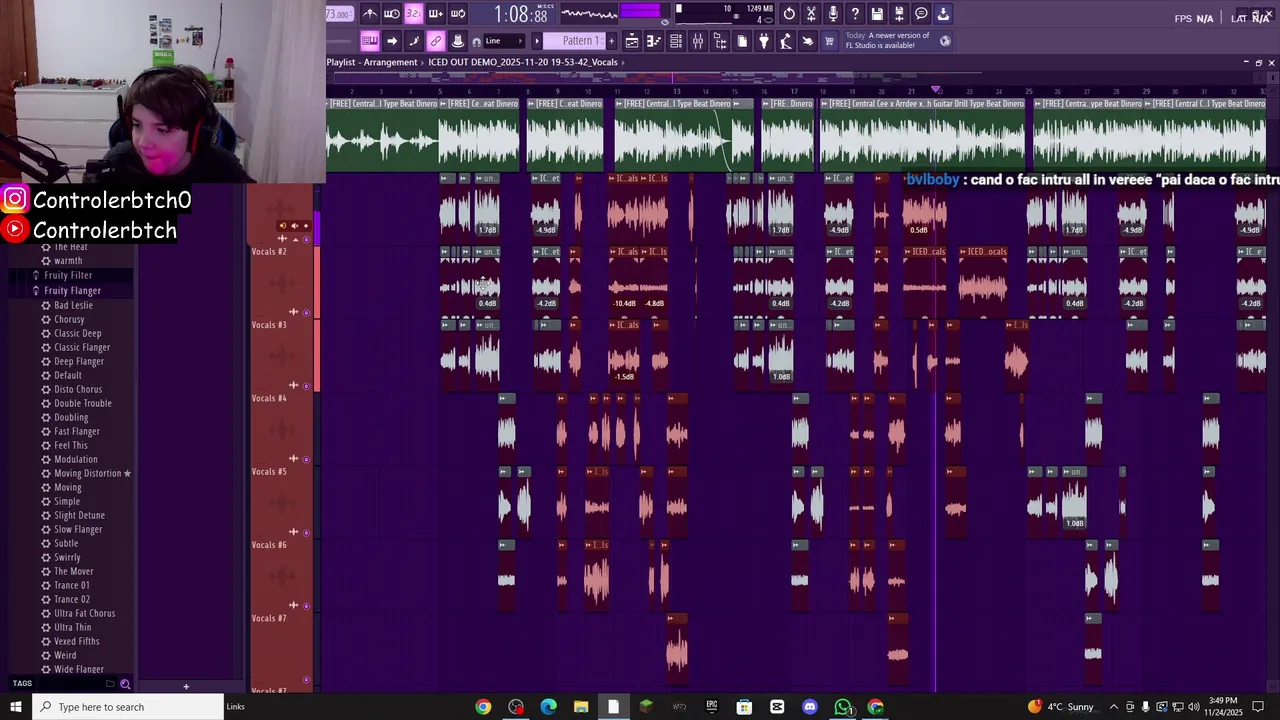Select the Bad Leslie flanger preset
The width and height of the screenshot is (1280, 720).
[x=73, y=305]
